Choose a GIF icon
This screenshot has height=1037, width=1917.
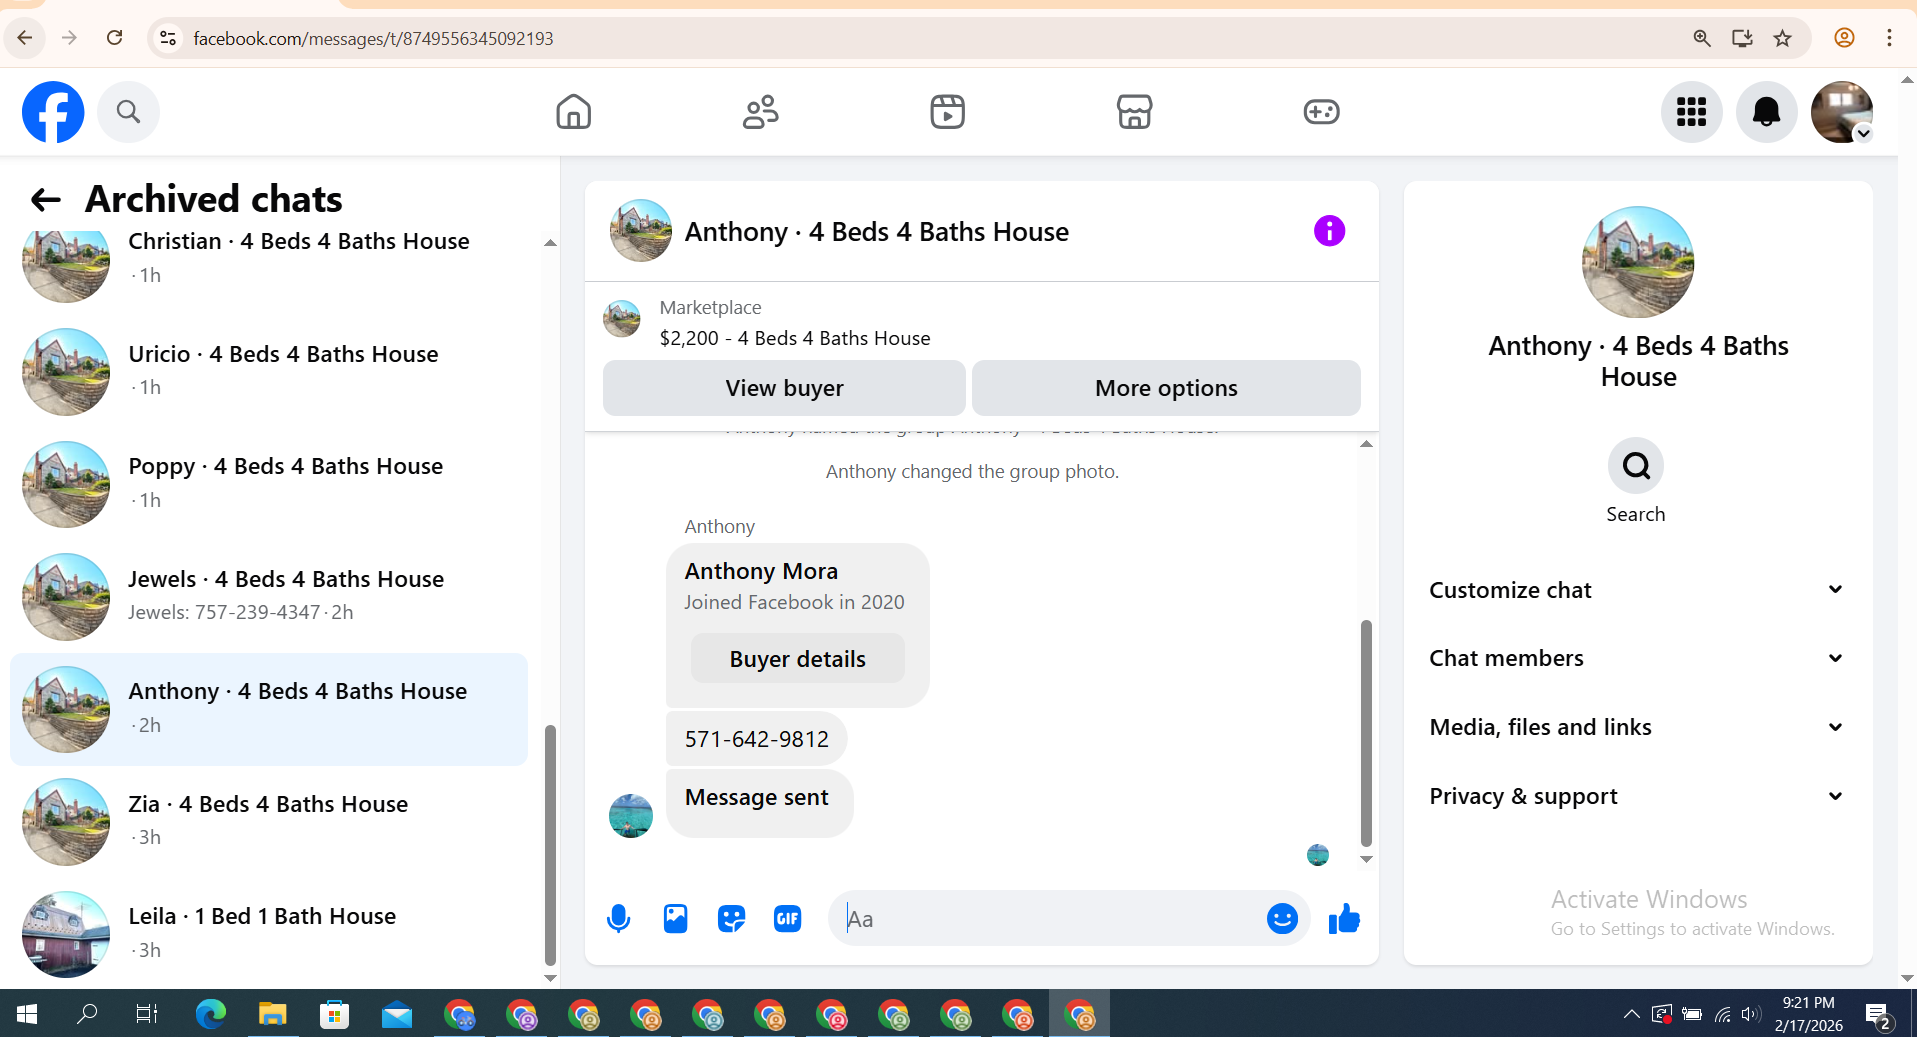tap(788, 918)
